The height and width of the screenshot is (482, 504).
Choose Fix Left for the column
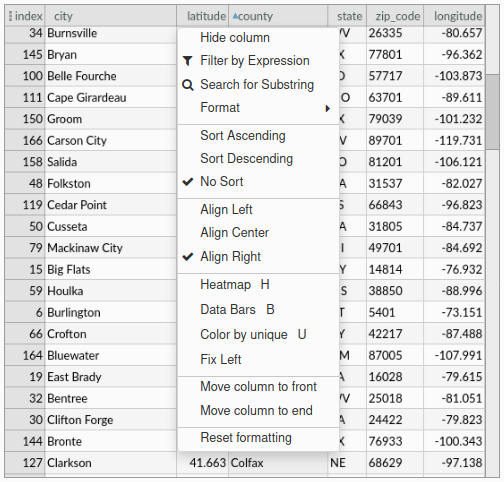258,360
